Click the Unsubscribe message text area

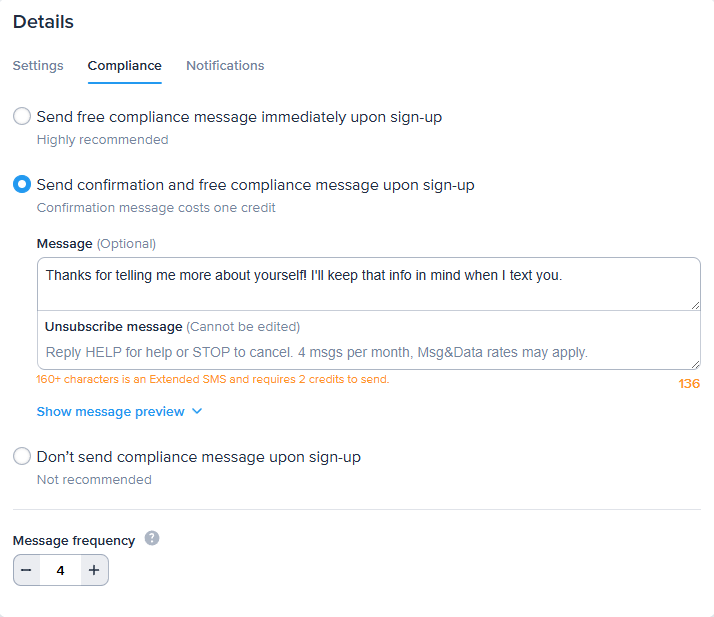coord(368,352)
